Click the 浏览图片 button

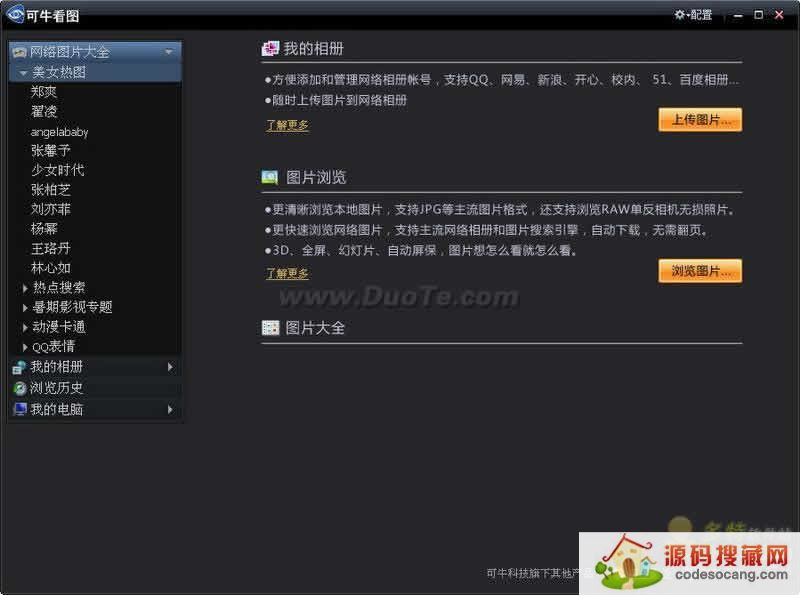coord(700,271)
